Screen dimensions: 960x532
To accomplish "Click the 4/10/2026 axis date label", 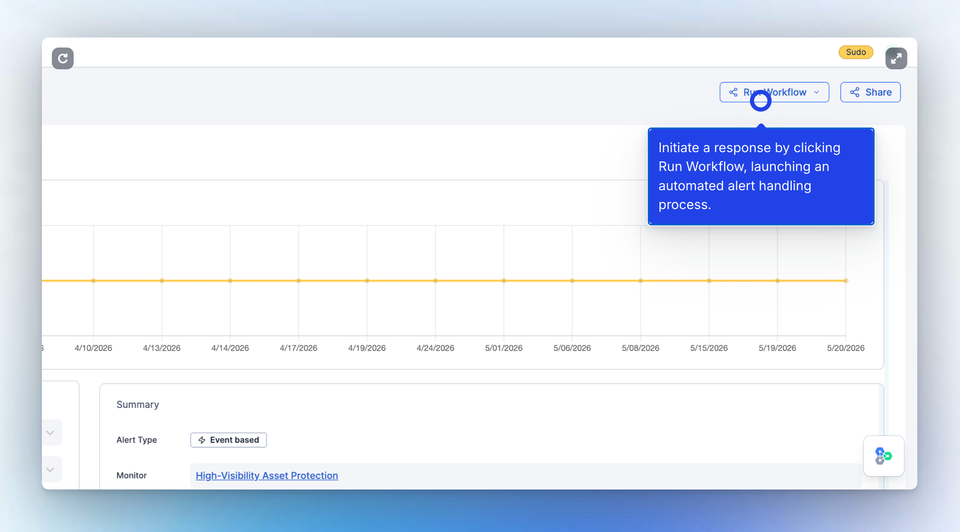I will pos(93,348).
